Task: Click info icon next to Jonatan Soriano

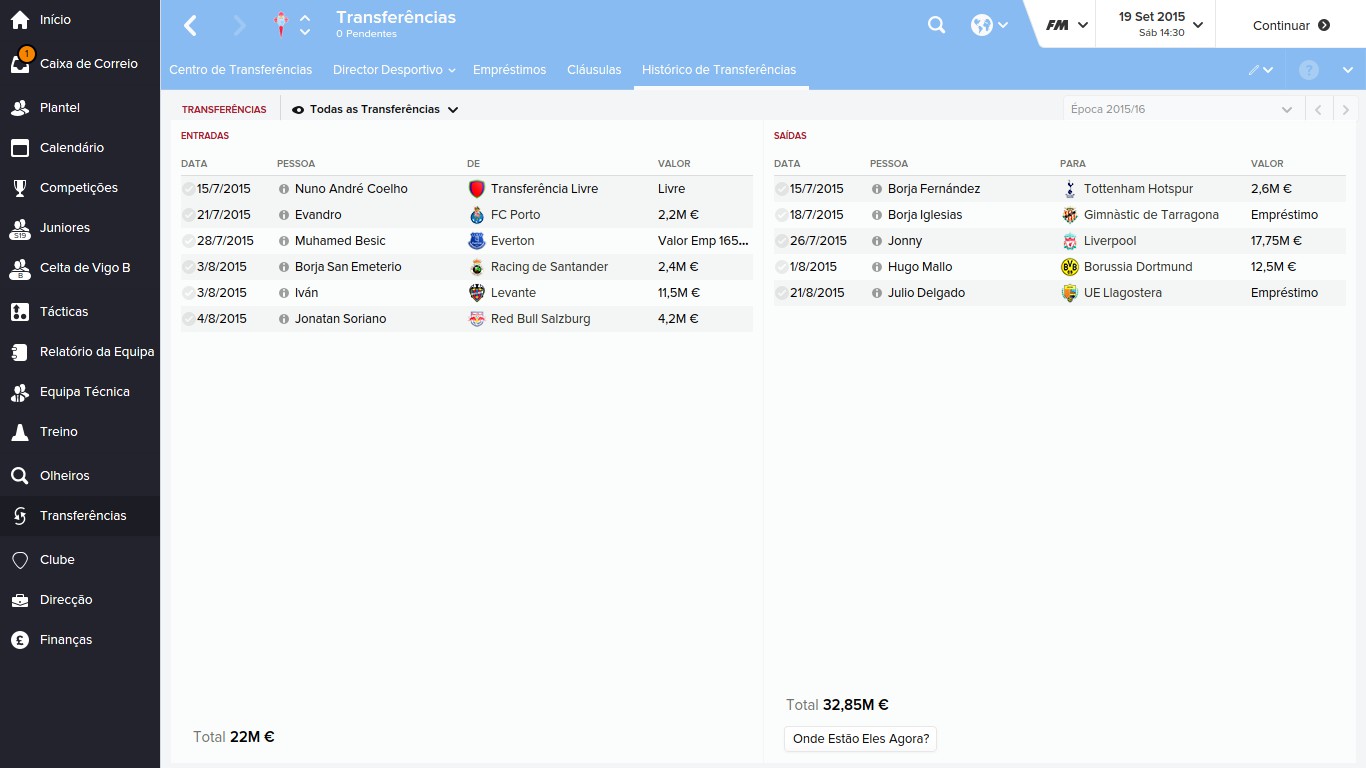Action: (284, 319)
